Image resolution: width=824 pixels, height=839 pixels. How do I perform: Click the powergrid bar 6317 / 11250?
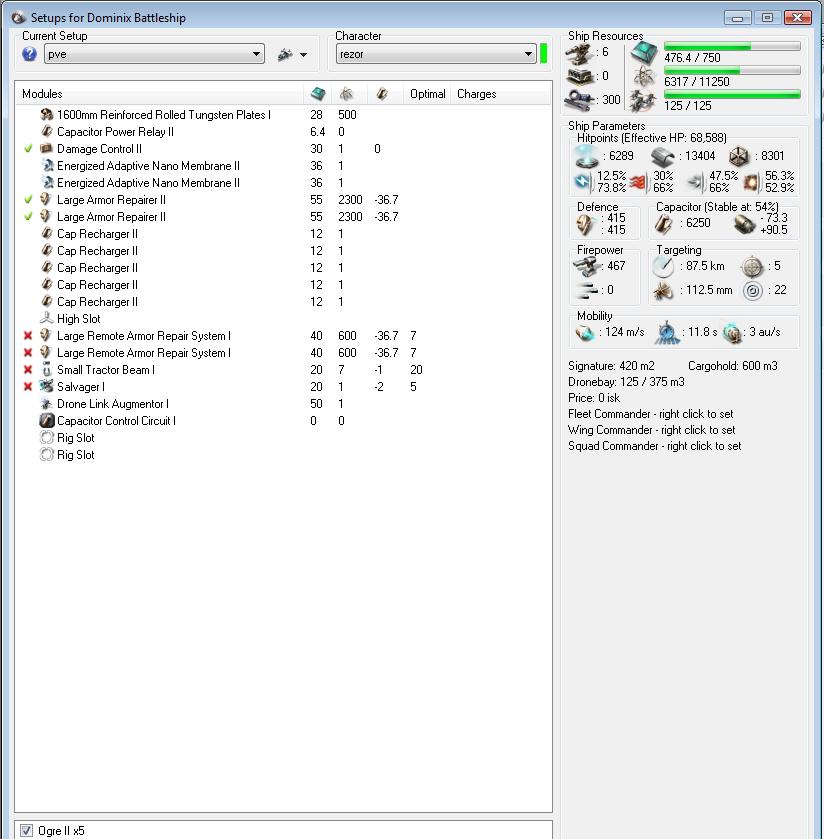[x=732, y=71]
